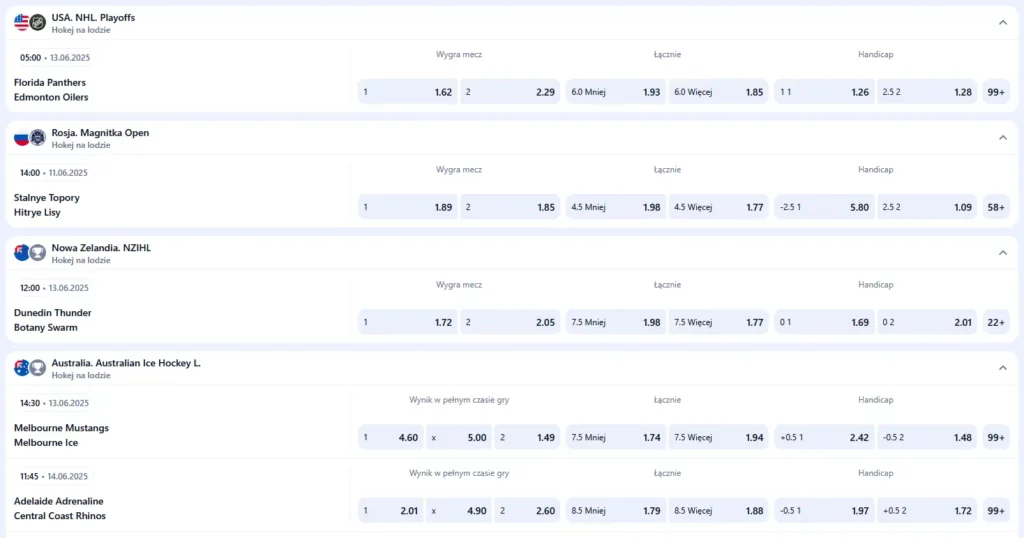1024x538 pixels.
Task: Open the Dunedin Thunder vs Botany Swarm match
Action: tap(46, 320)
